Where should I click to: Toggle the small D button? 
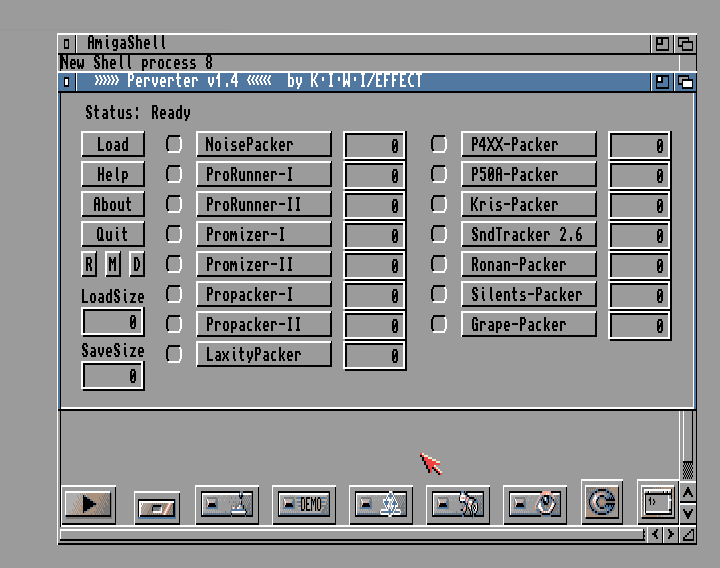pos(136,264)
